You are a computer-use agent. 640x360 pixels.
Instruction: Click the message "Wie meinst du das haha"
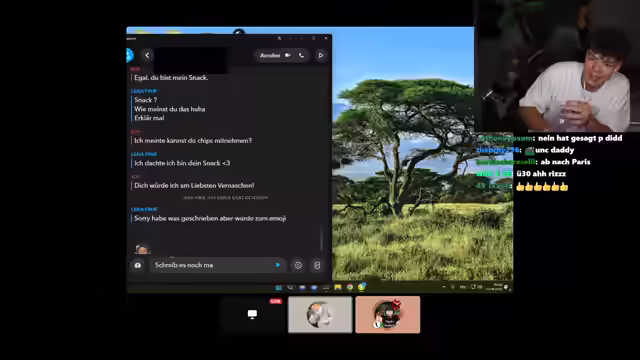coord(169,109)
